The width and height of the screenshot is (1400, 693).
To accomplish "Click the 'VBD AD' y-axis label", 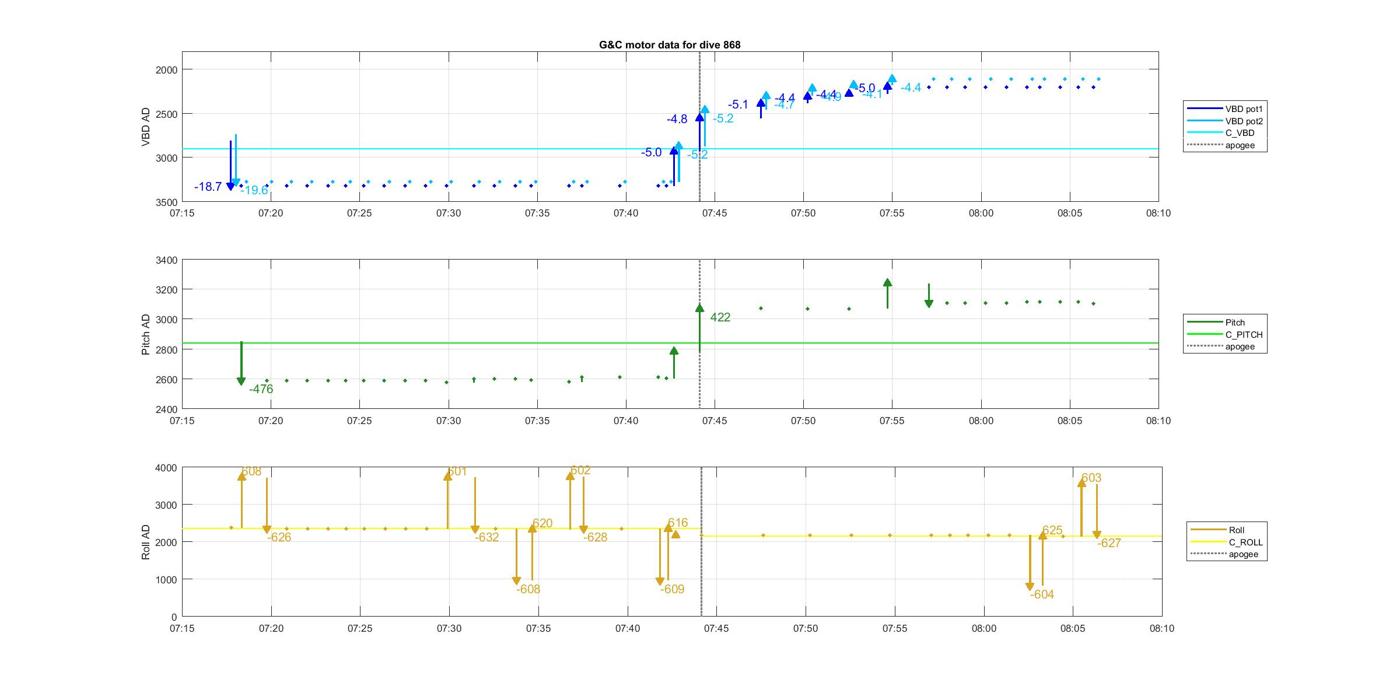I will (x=146, y=128).
